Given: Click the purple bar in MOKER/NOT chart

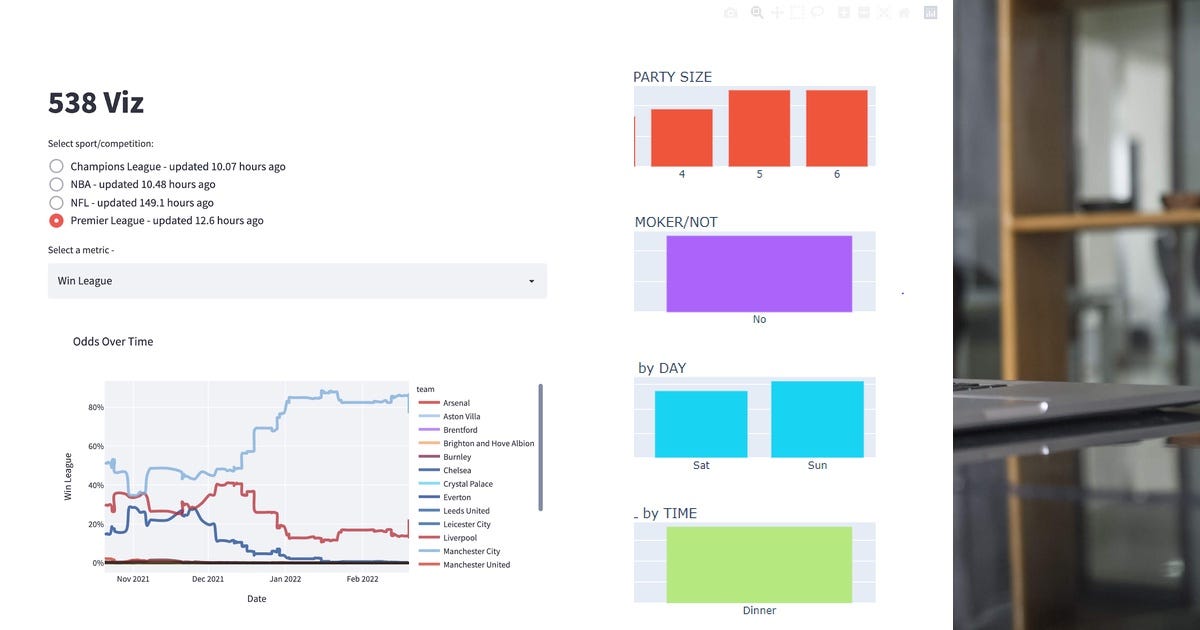Looking at the screenshot, I should pos(759,272).
